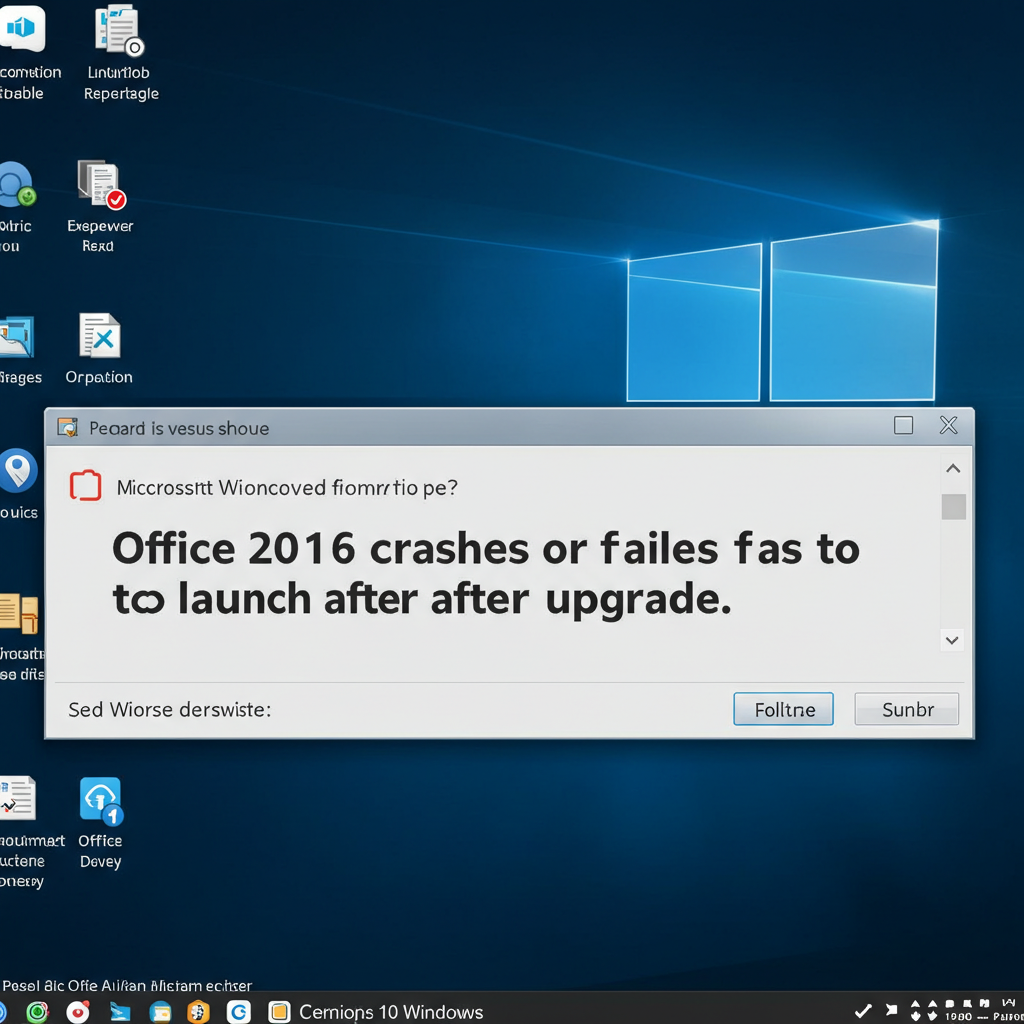Screen dimensions: 1024x1024
Task: Open the blue G taskbar icon
Action: point(239,1012)
